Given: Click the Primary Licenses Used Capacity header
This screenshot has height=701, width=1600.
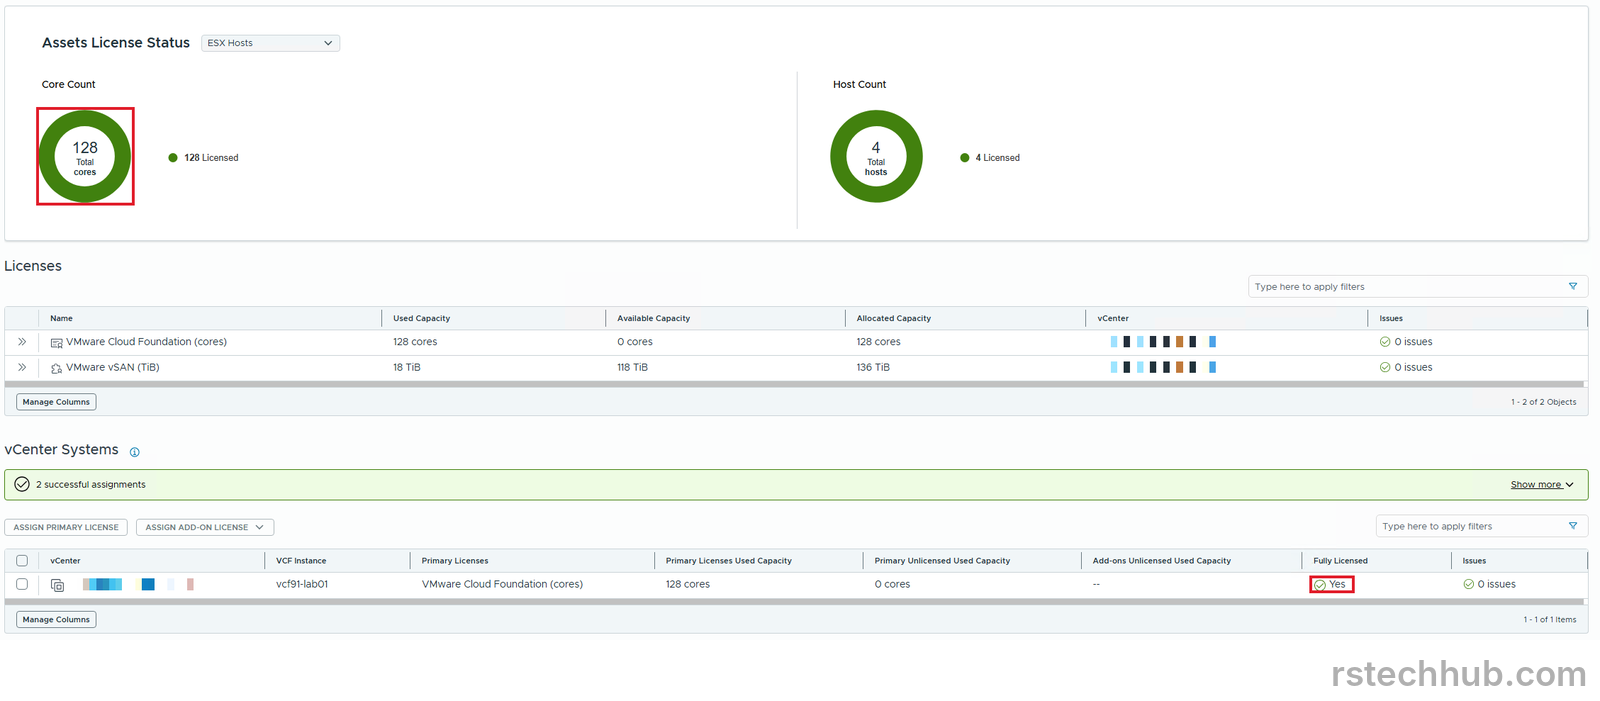Looking at the screenshot, I should (x=729, y=561).
